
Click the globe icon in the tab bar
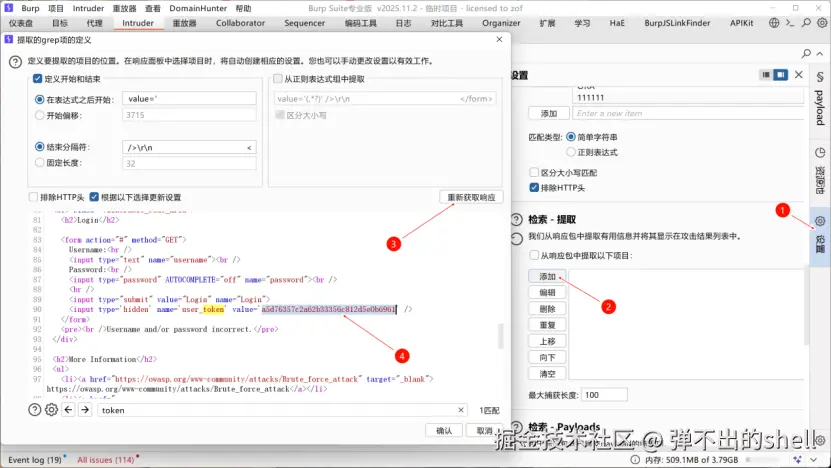click(x=774, y=23)
